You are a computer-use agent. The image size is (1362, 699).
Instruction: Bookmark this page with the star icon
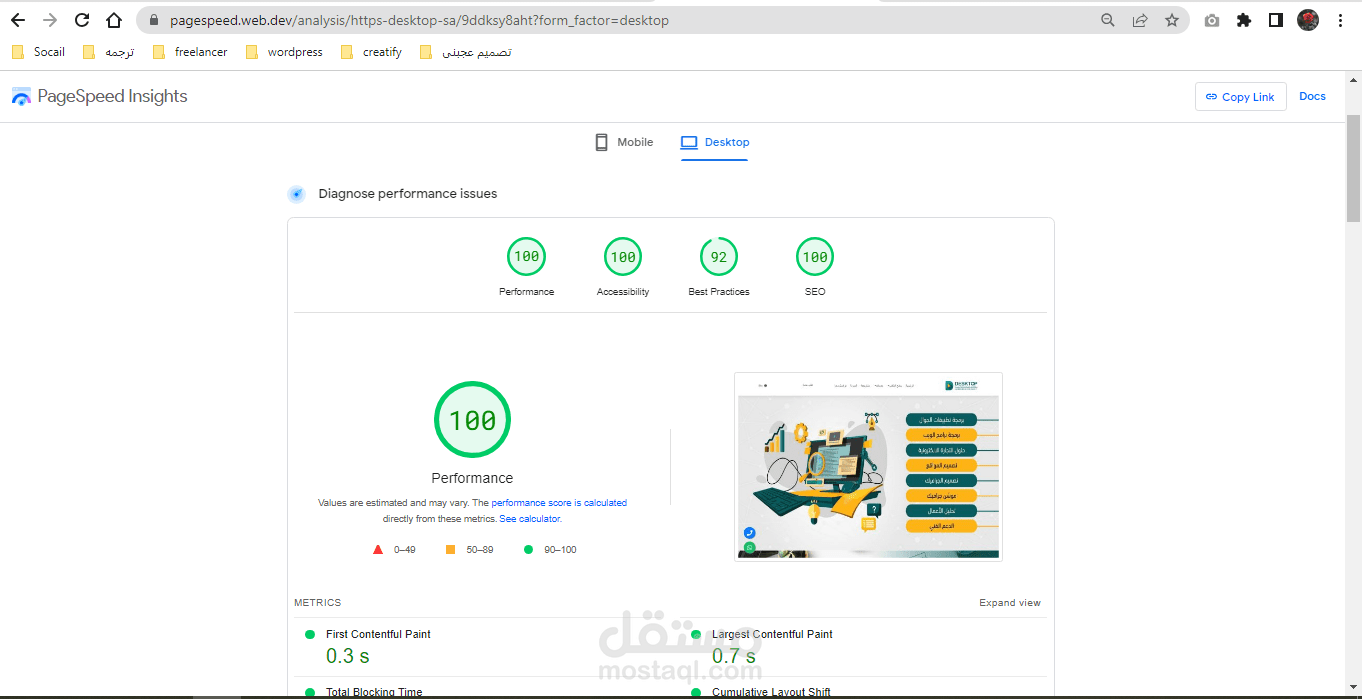click(1172, 20)
